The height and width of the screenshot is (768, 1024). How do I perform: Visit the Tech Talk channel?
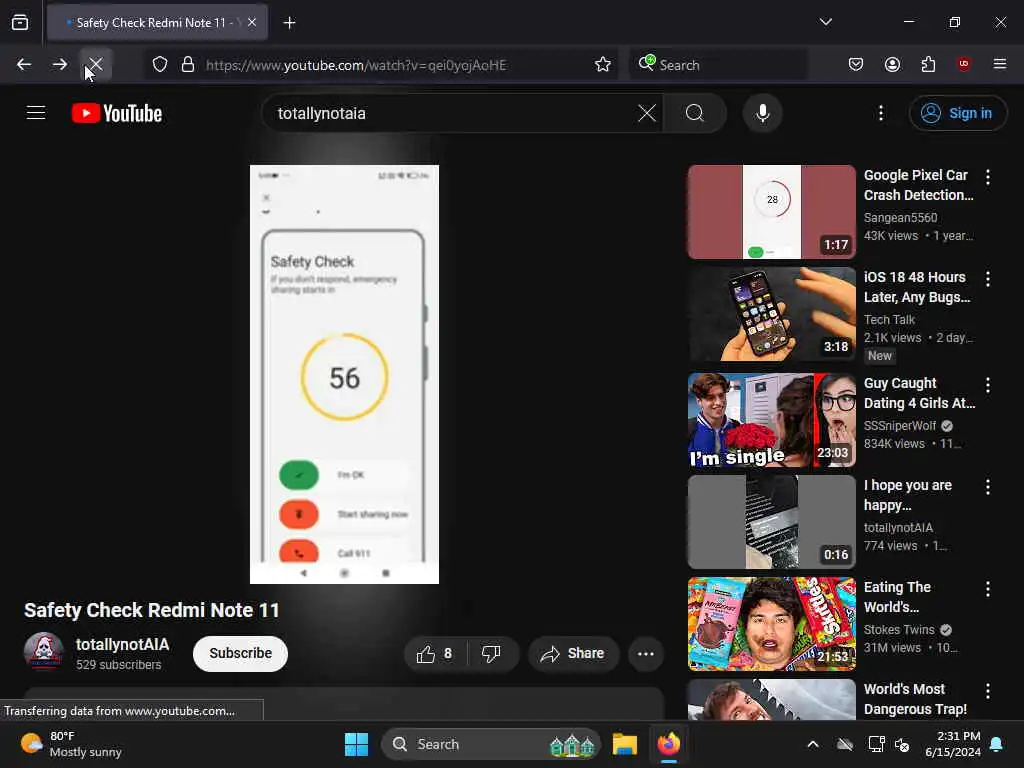pyautogui.click(x=889, y=319)
